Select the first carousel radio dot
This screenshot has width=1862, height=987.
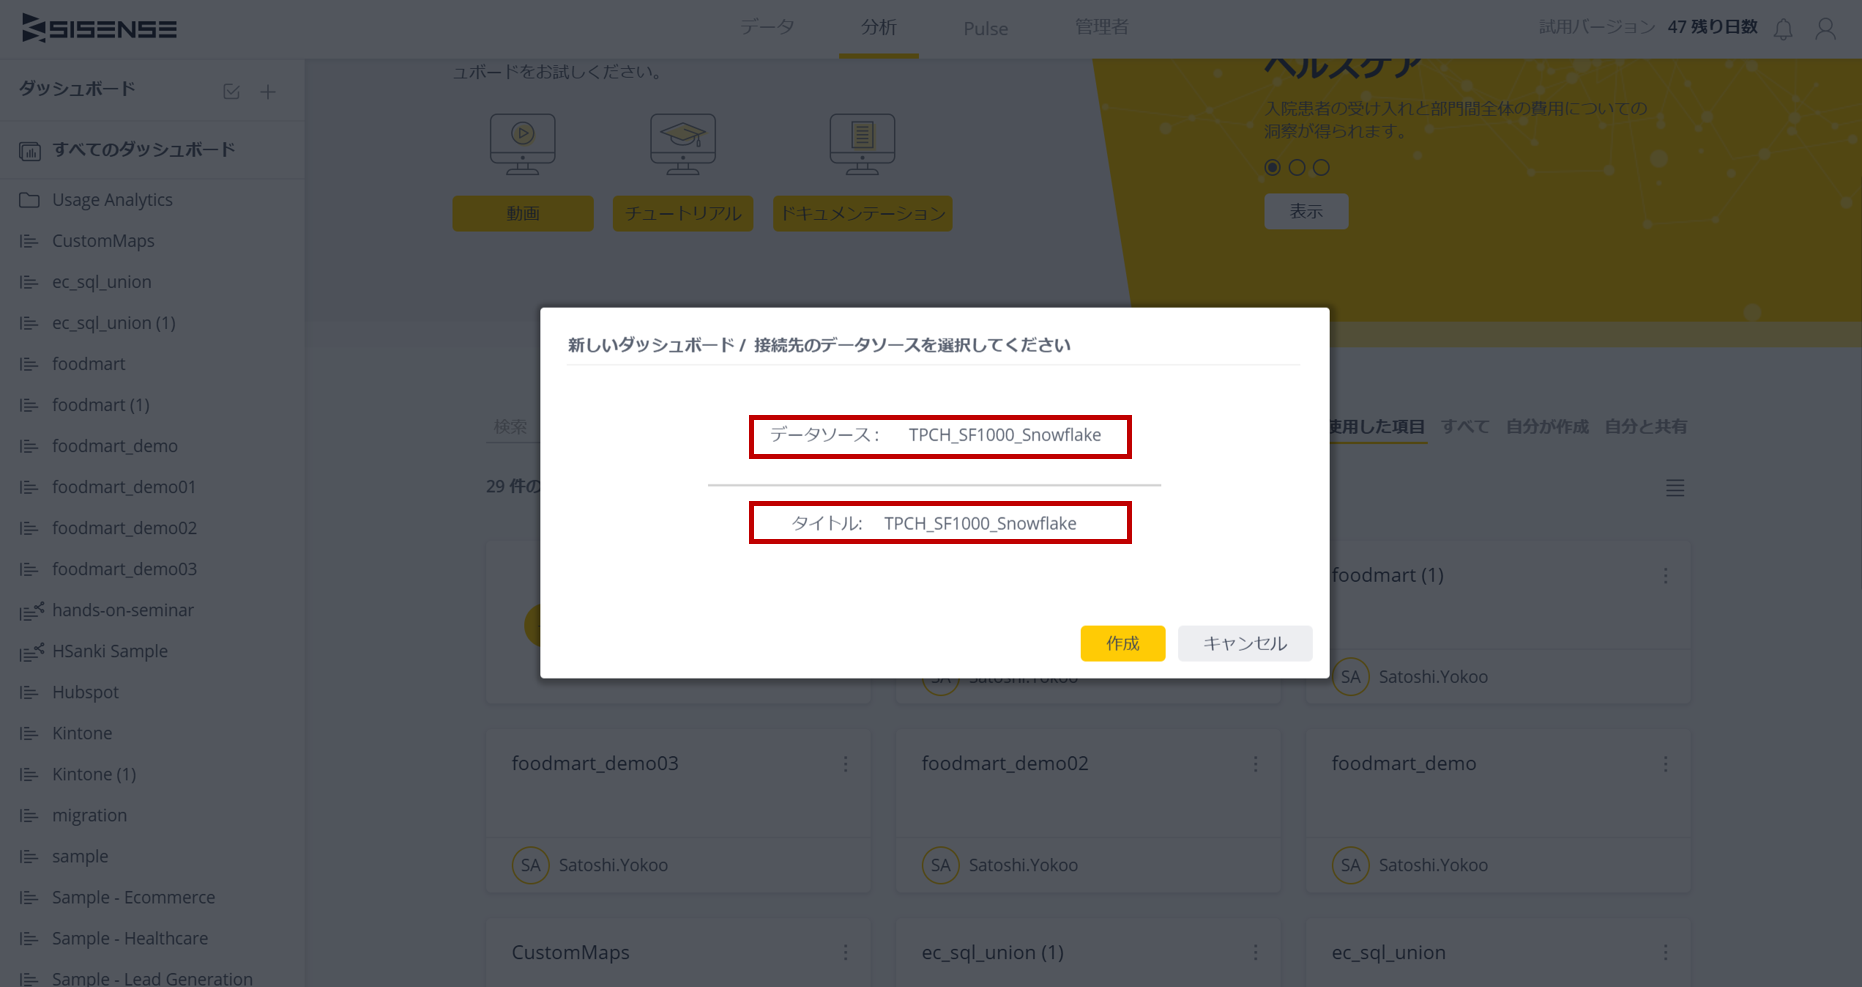(1272, 167)
